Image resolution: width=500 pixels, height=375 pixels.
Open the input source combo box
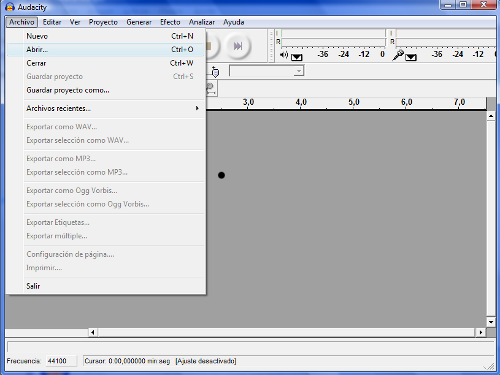coord(266,71)
